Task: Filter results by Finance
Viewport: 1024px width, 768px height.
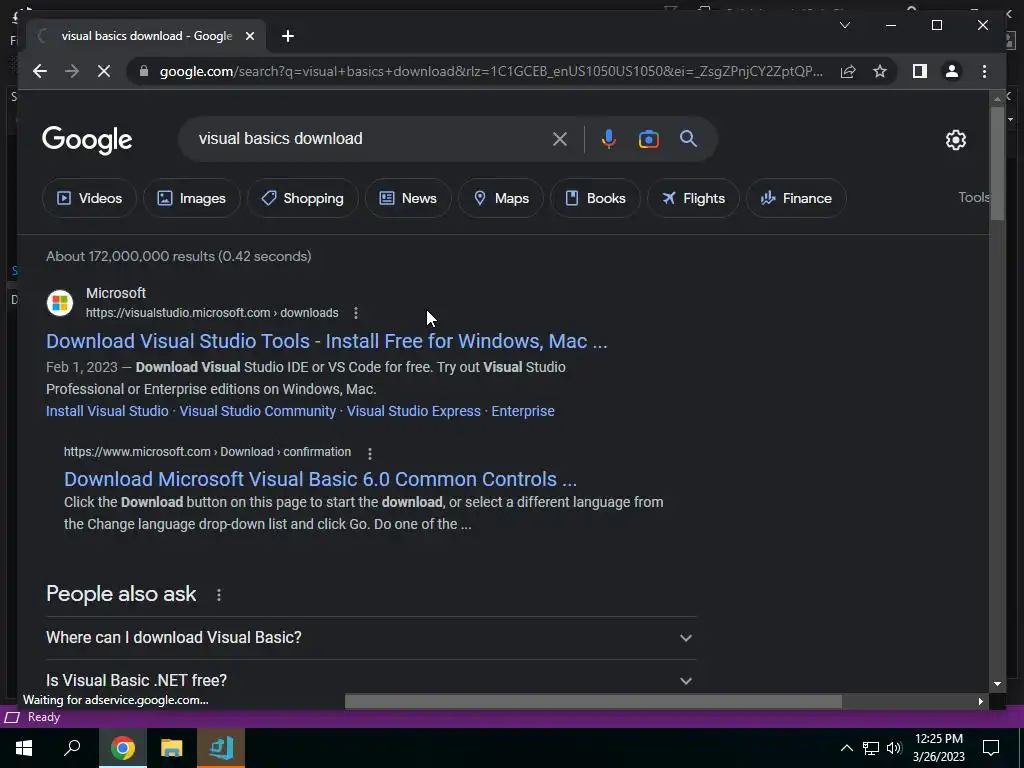Action: [x=796, y=198]
